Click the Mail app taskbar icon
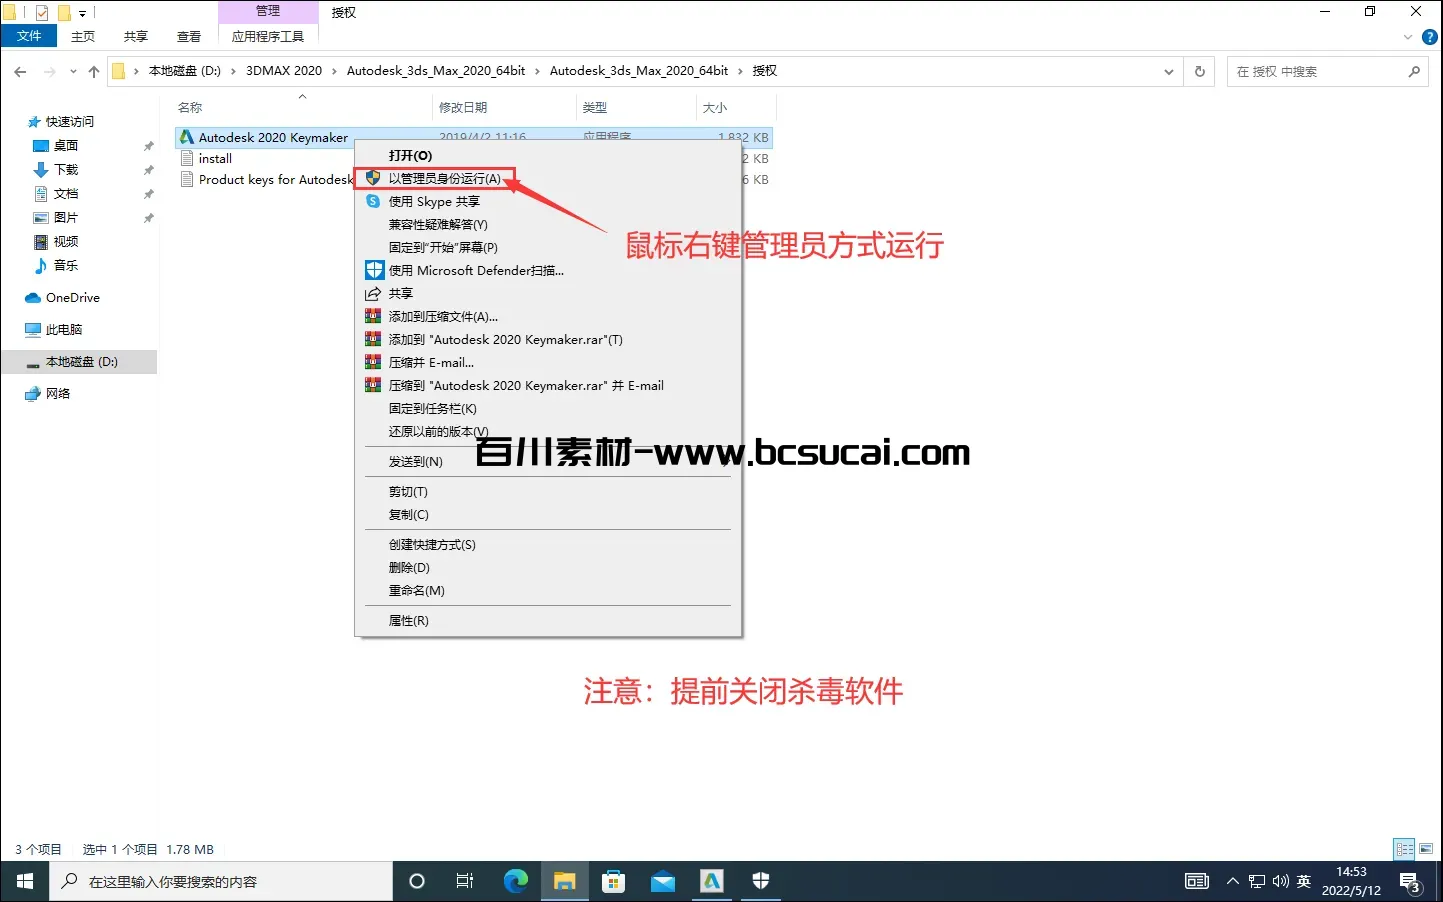 point(663,881)
